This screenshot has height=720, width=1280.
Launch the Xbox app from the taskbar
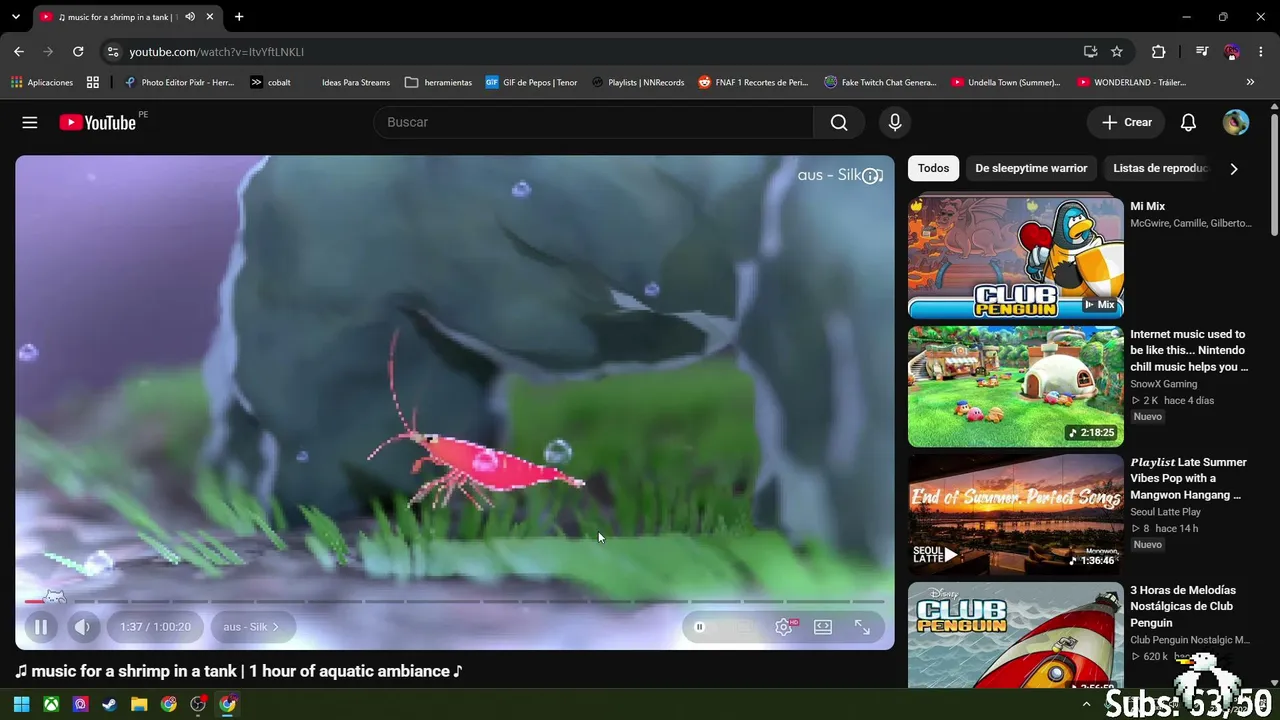[51, 704]
